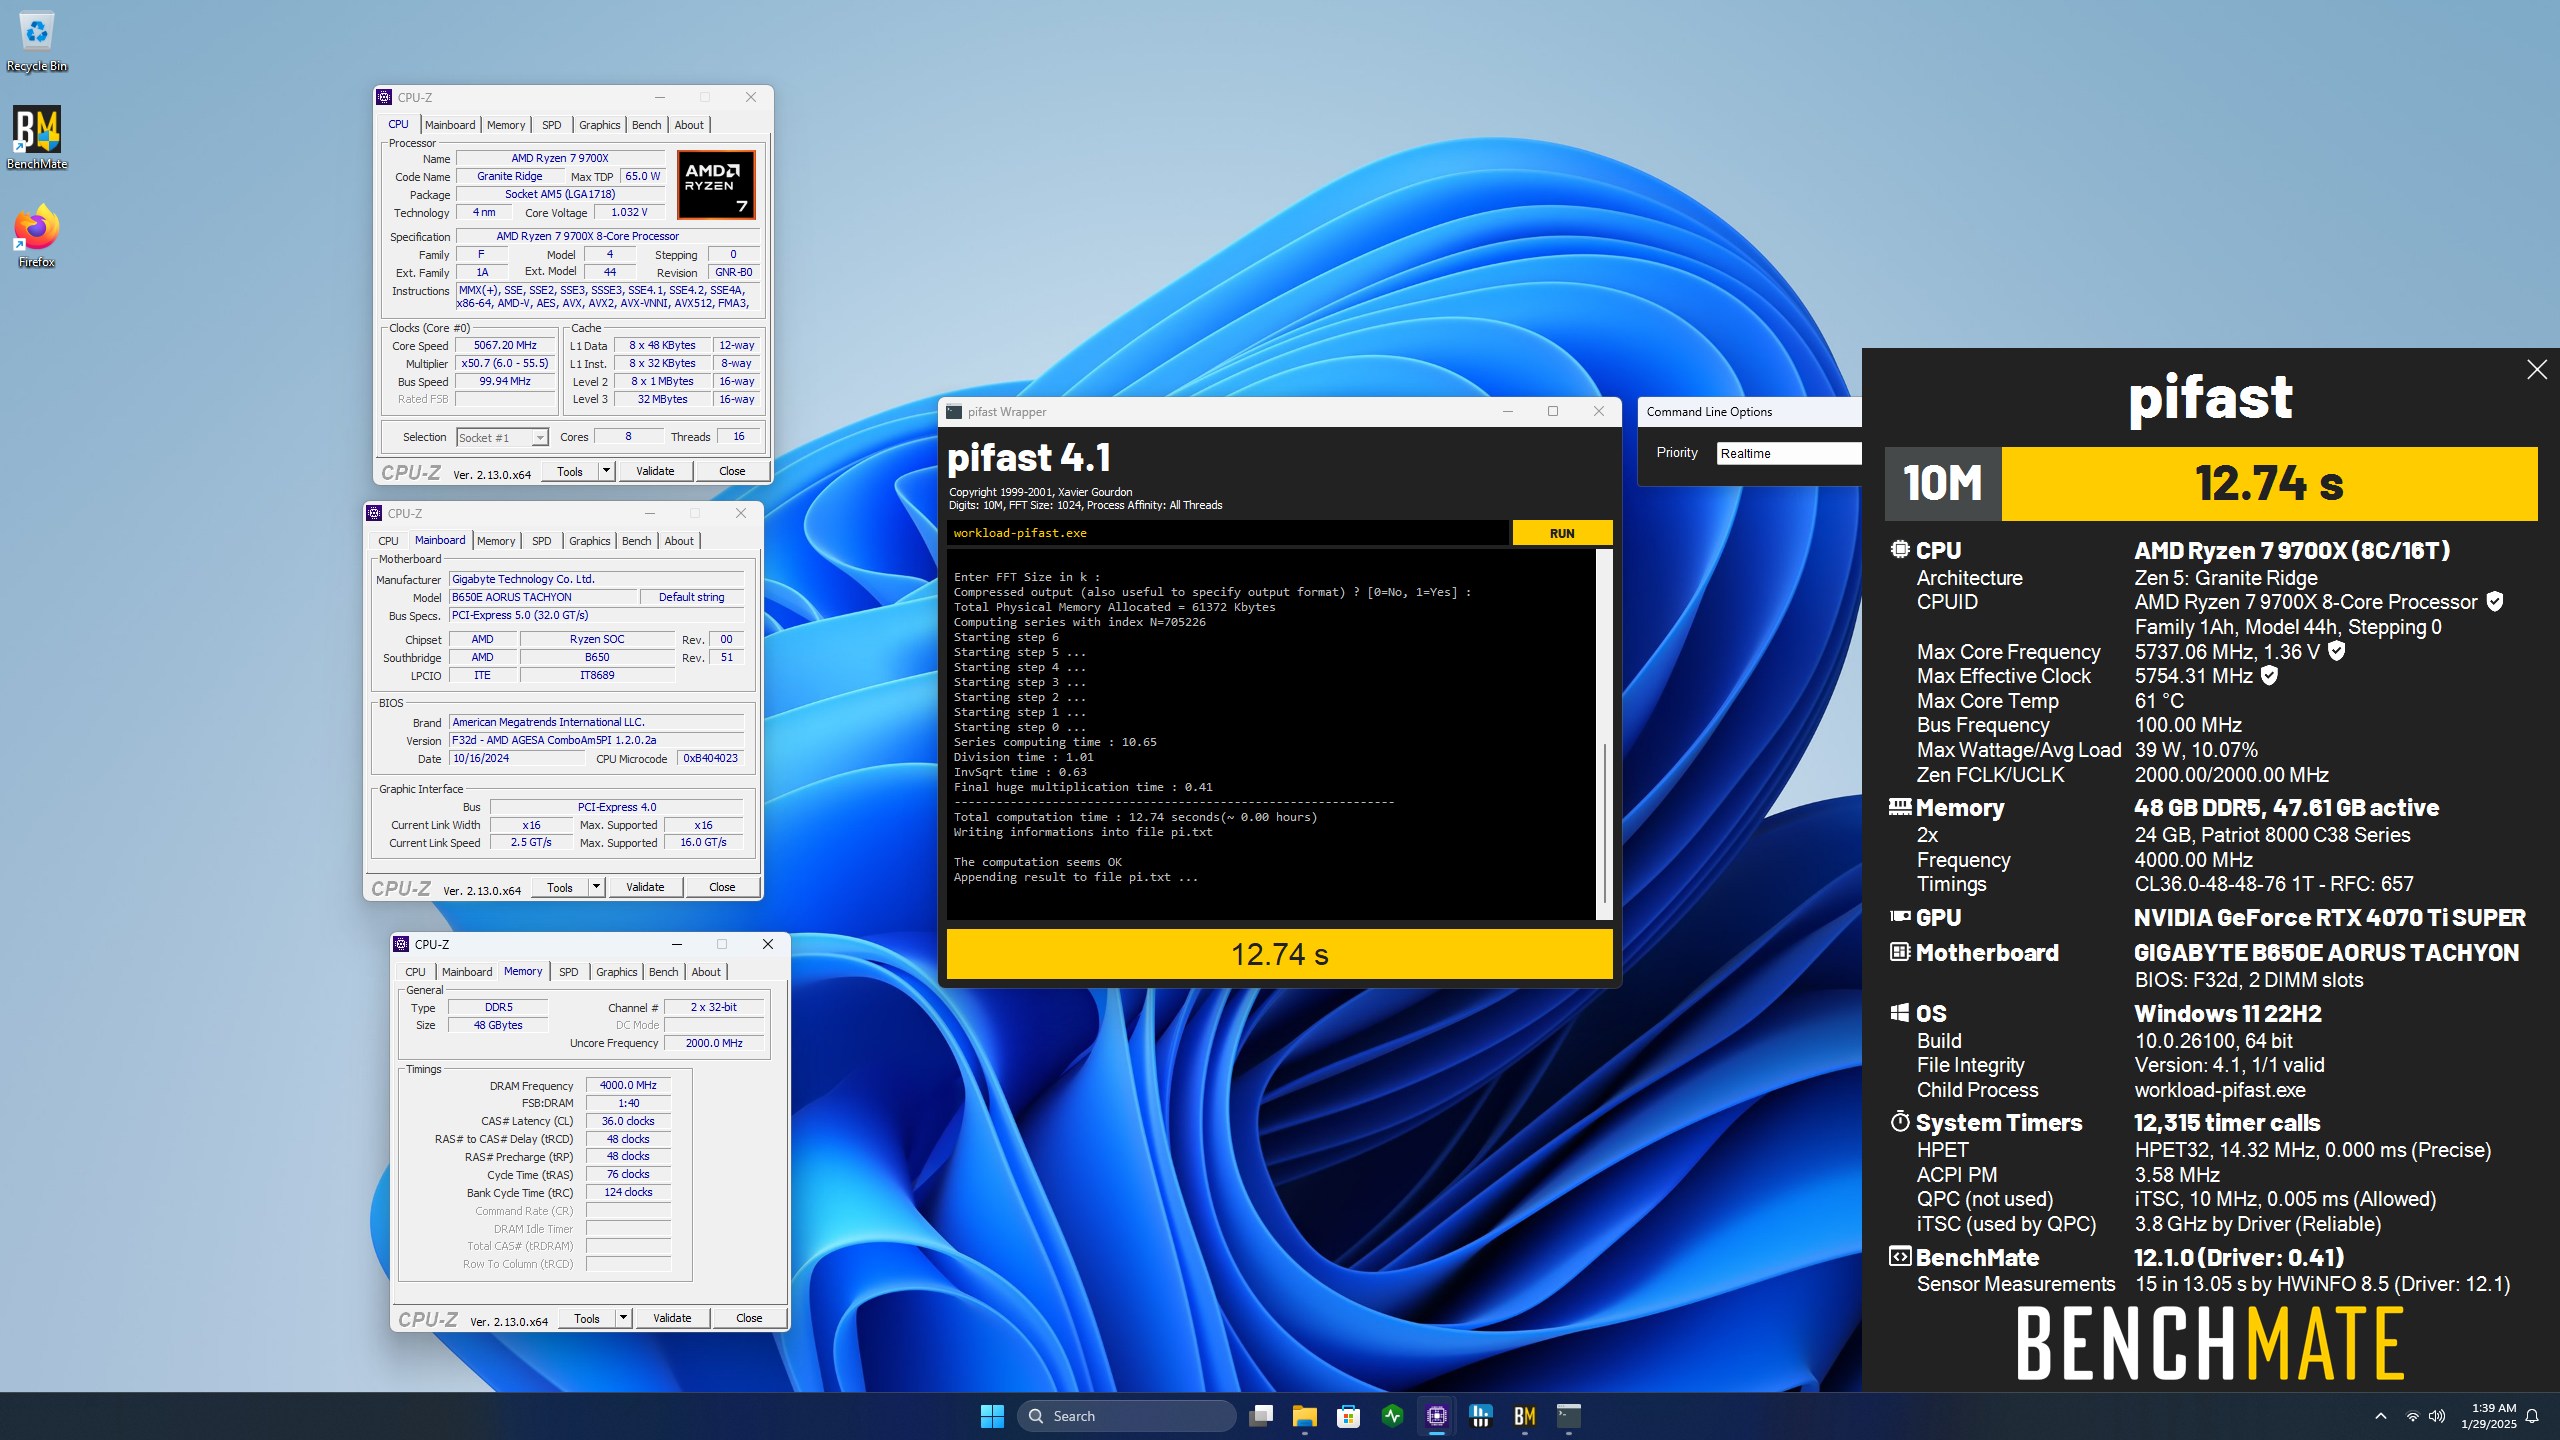Image resolution: width=2560 pixels, height=1440 pixels.
Task: Click Close in the top CPU-Z window
Action: (732, 471)
